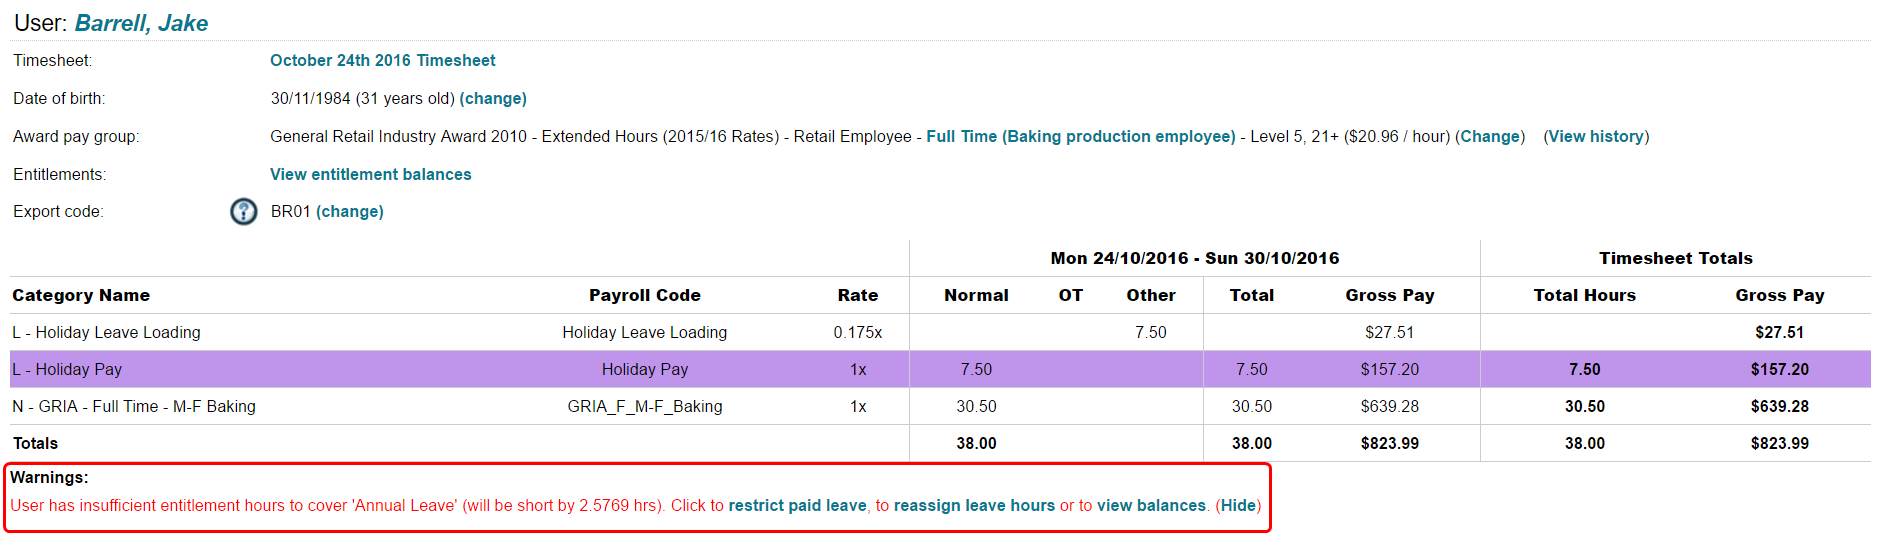The height and width of the screenshot is (537, 1880).
Task: Click the OT column header
Action: pos(1071,296)
